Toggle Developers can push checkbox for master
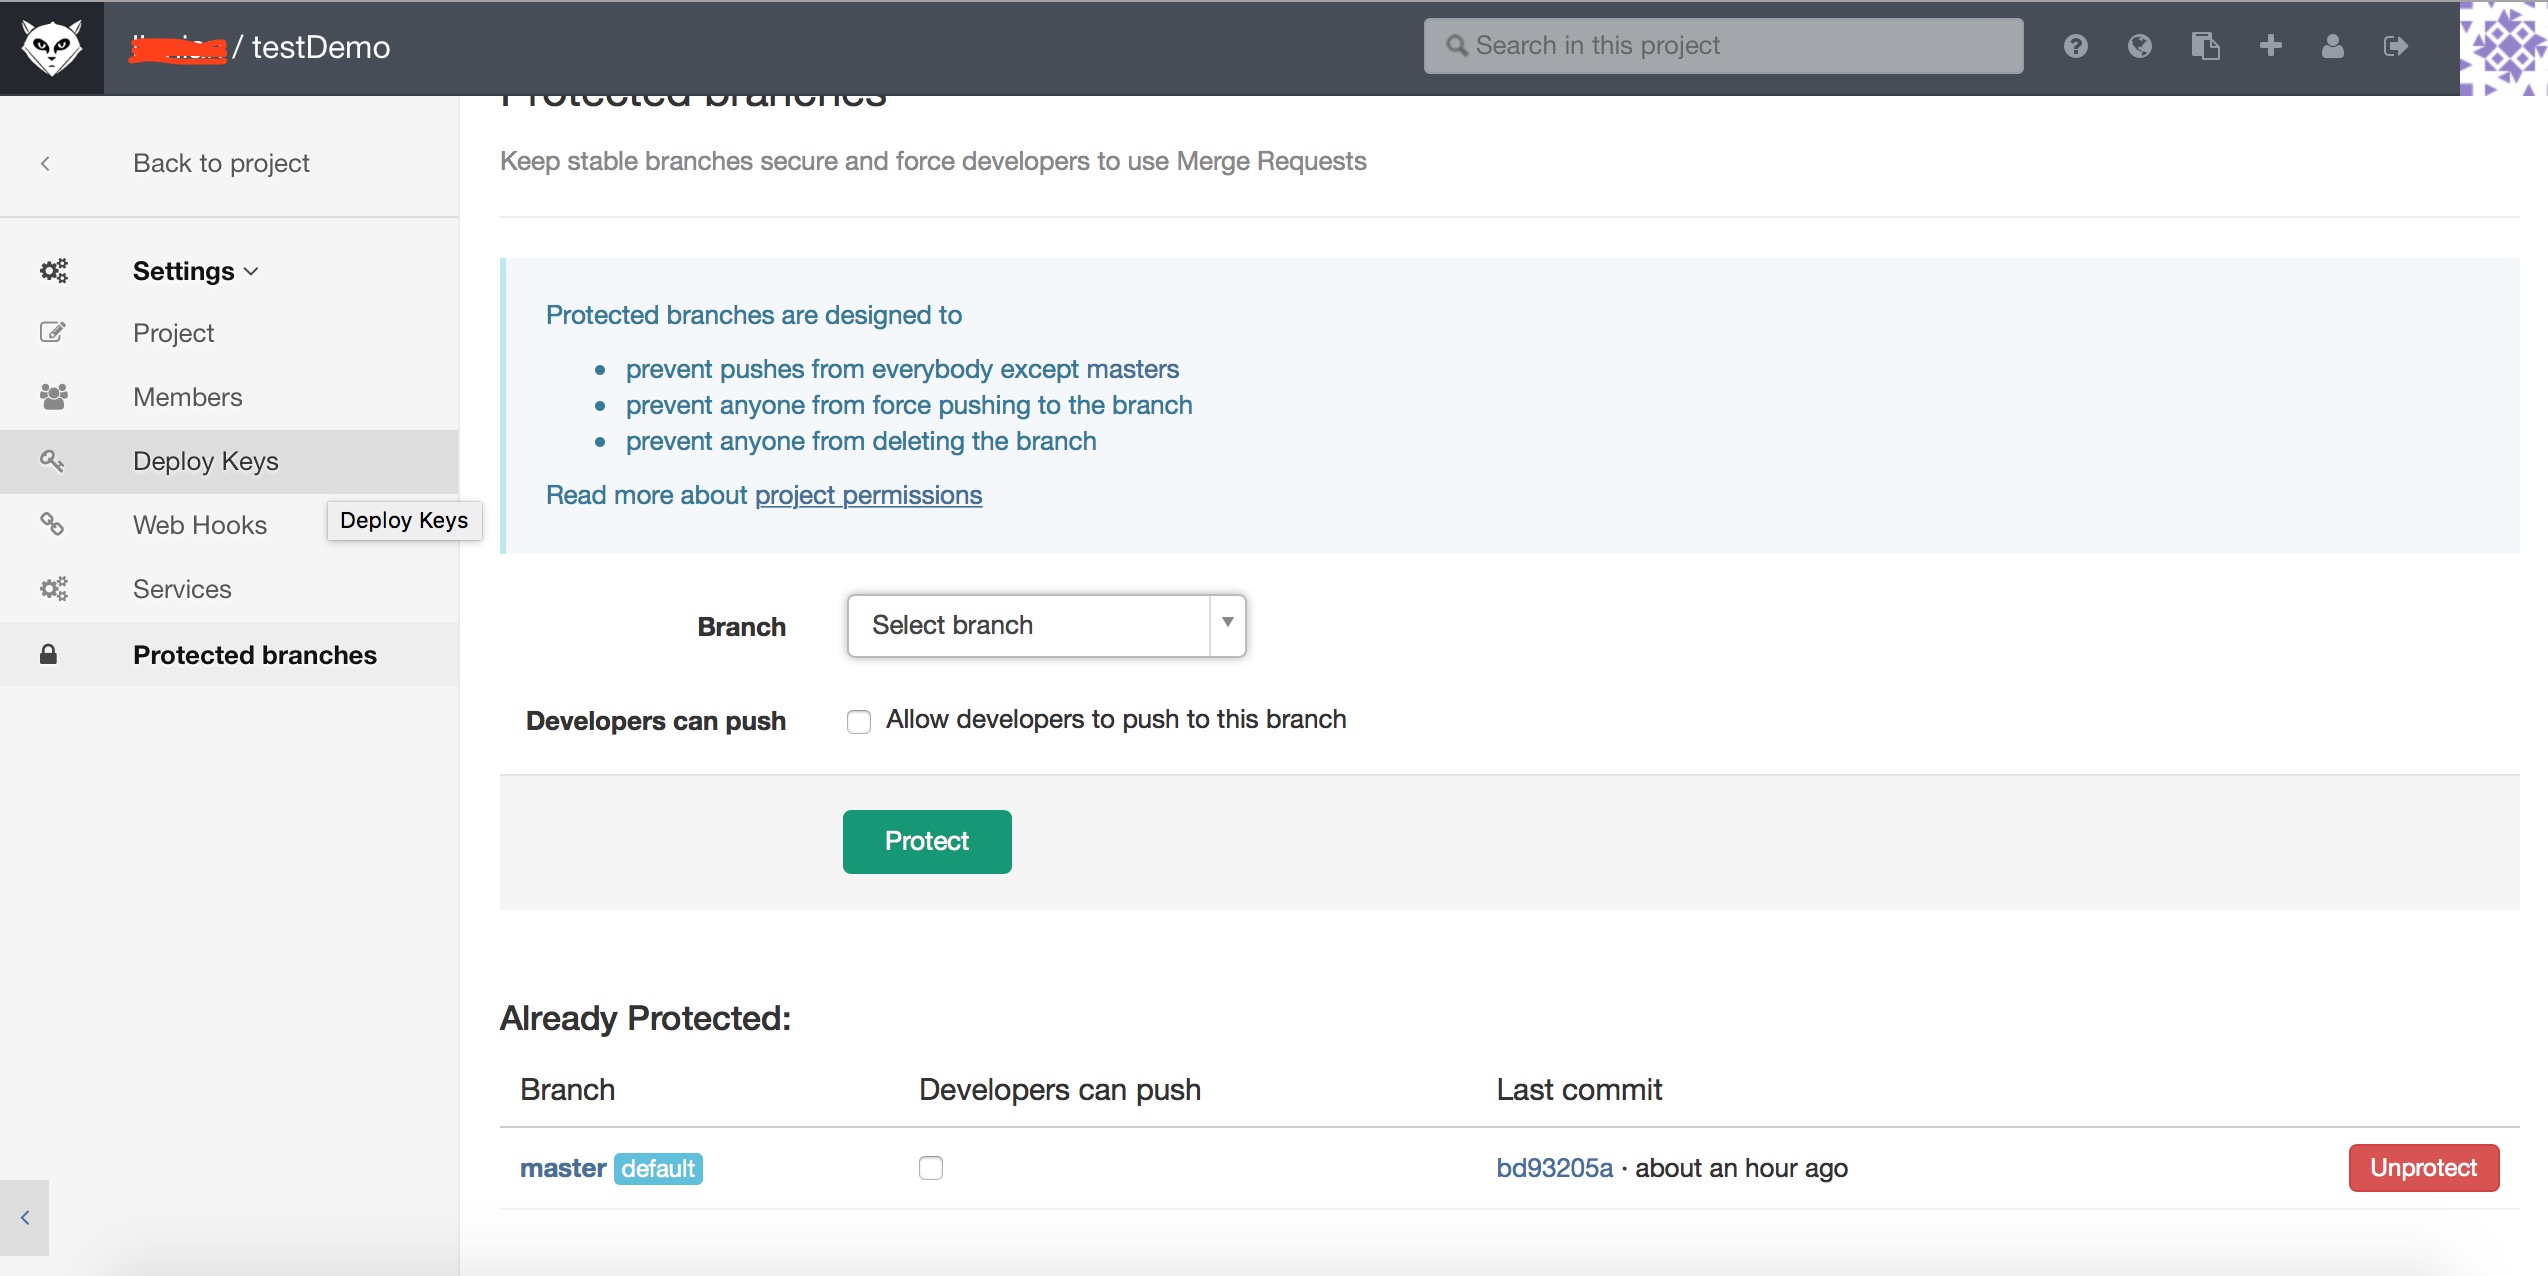Screen dimensions: 2548x1276 931,1167
